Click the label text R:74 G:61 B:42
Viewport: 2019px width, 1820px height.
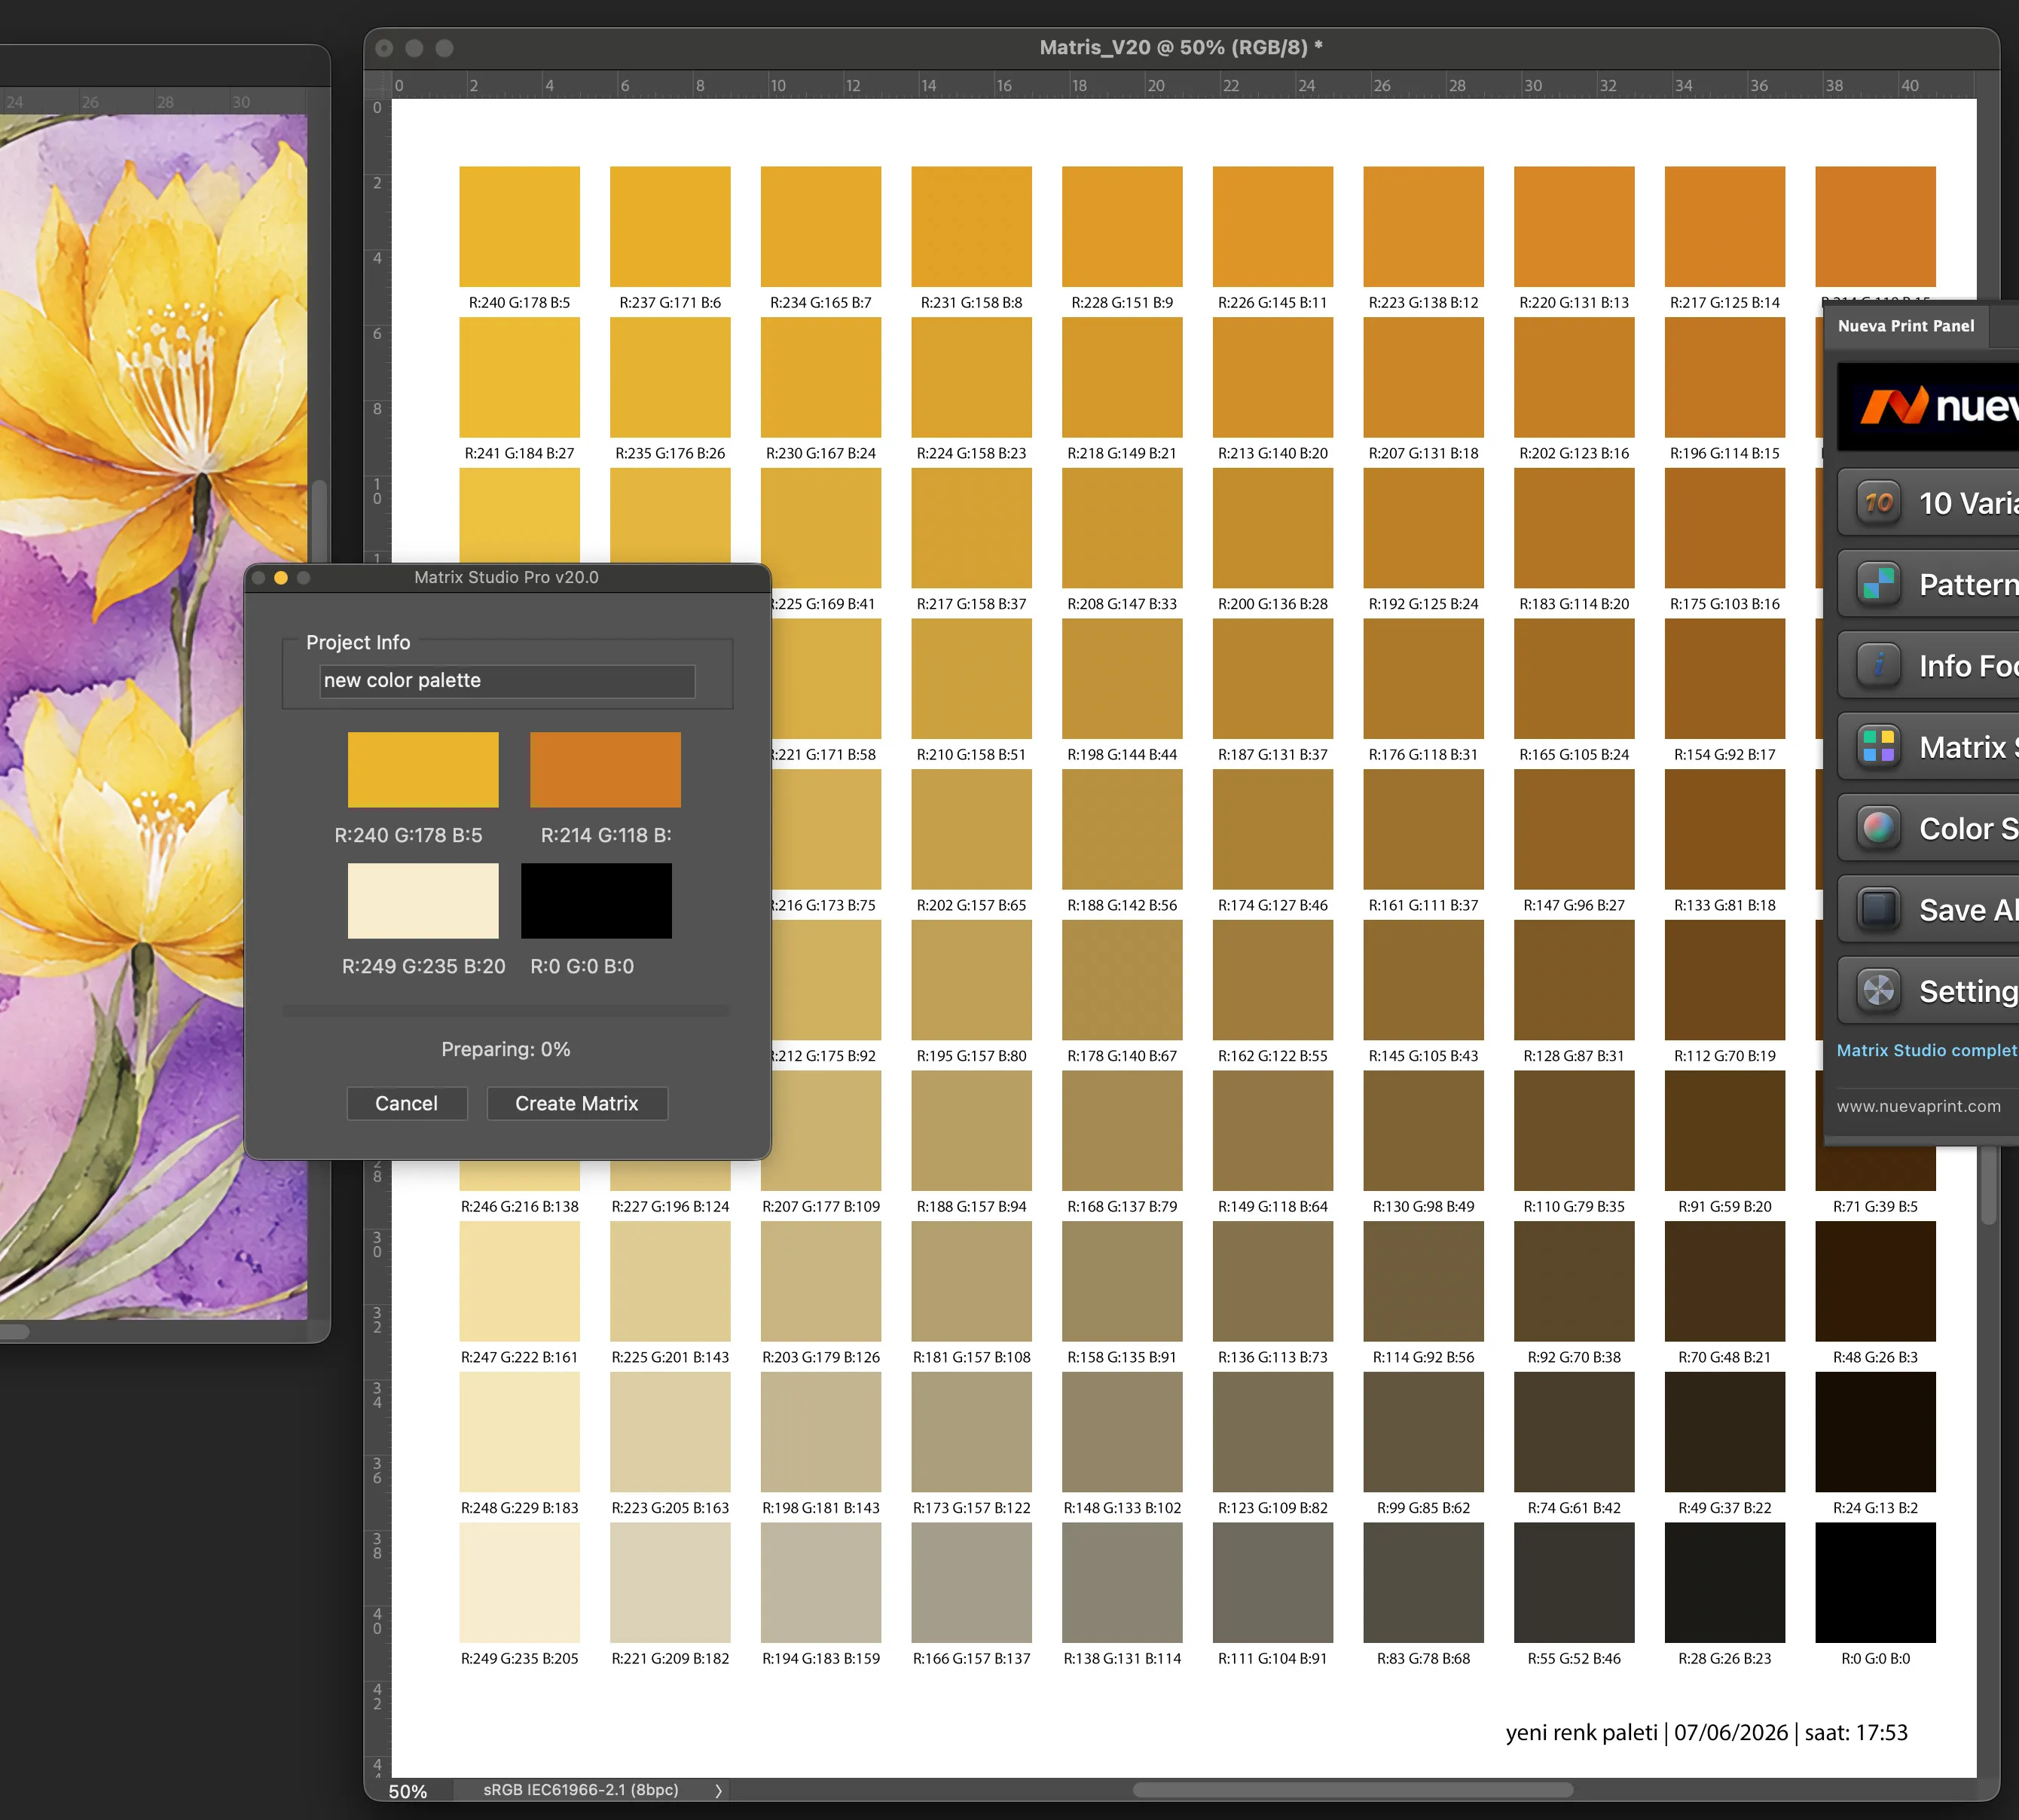[1574, 1508]
